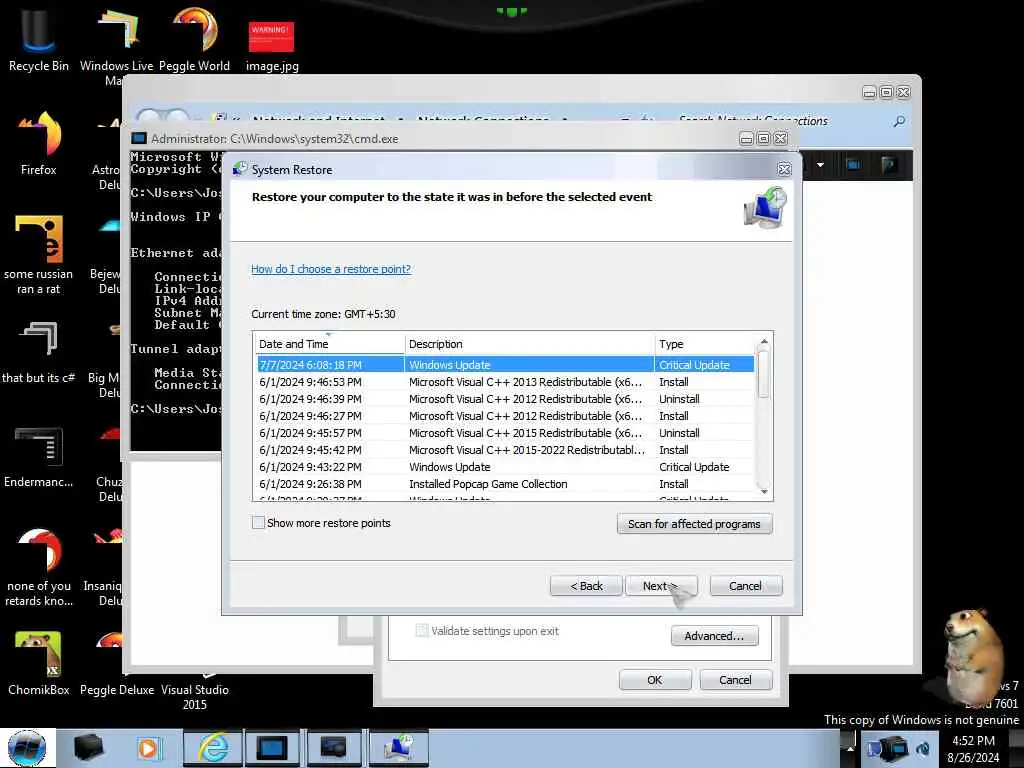Select the 7/7/2024 6:08:18 PM restore point
The width and height of the screenshot is (1024, 768).
click(505, 365)
